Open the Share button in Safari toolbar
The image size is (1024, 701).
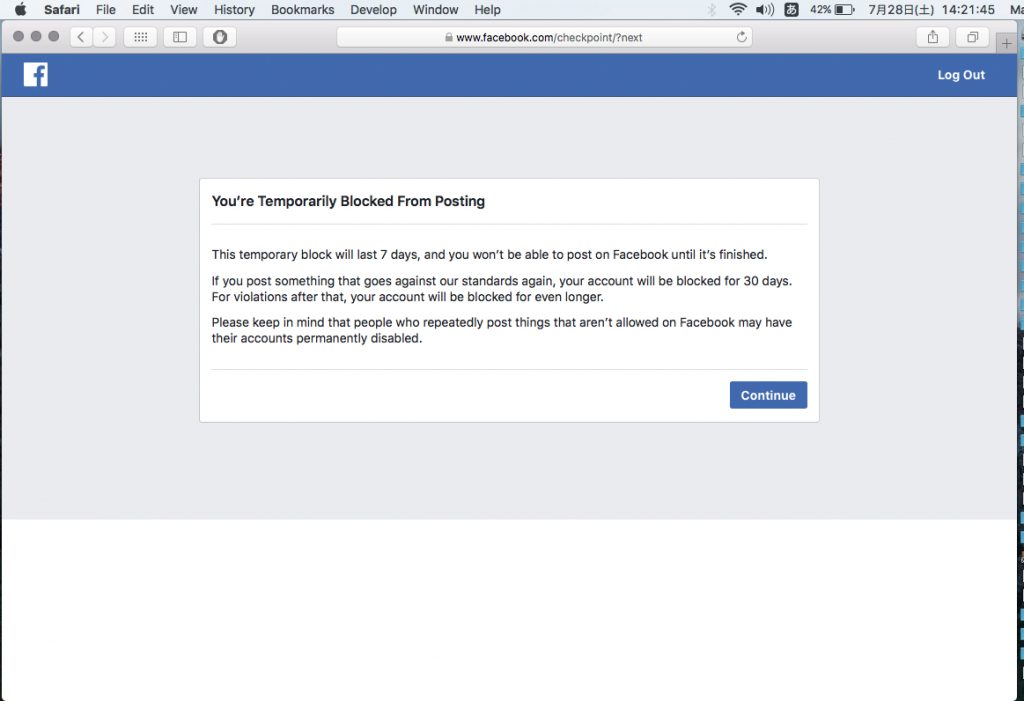[933, 37]
